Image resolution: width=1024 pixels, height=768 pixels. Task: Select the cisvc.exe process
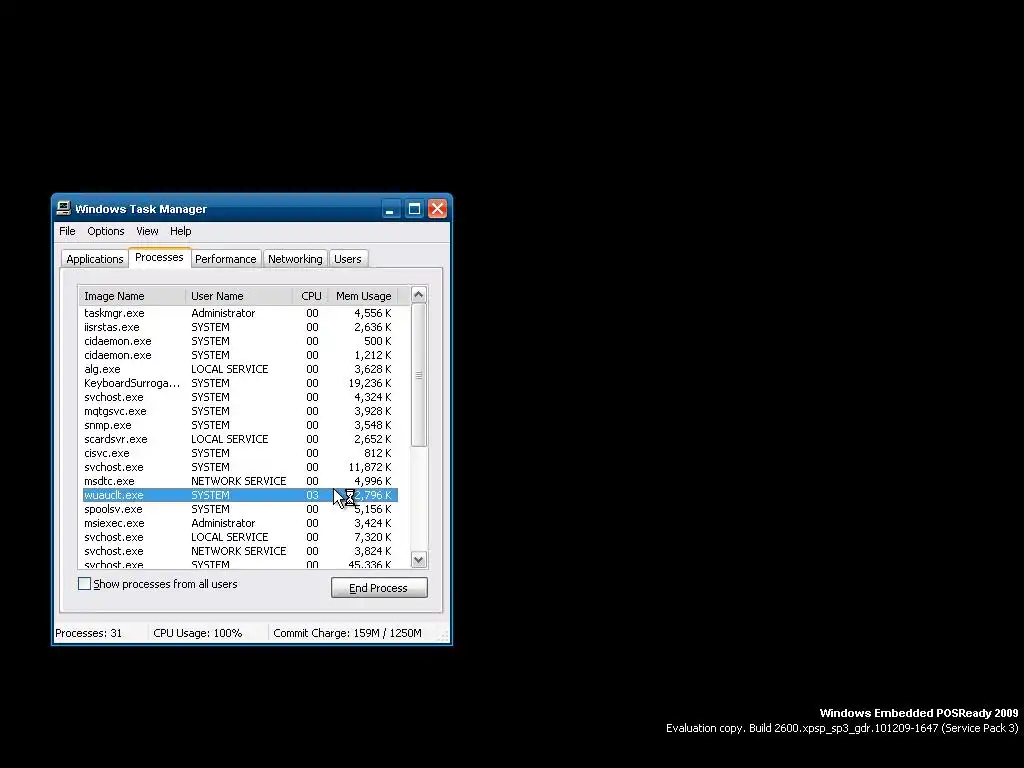[x=240, y=453]
